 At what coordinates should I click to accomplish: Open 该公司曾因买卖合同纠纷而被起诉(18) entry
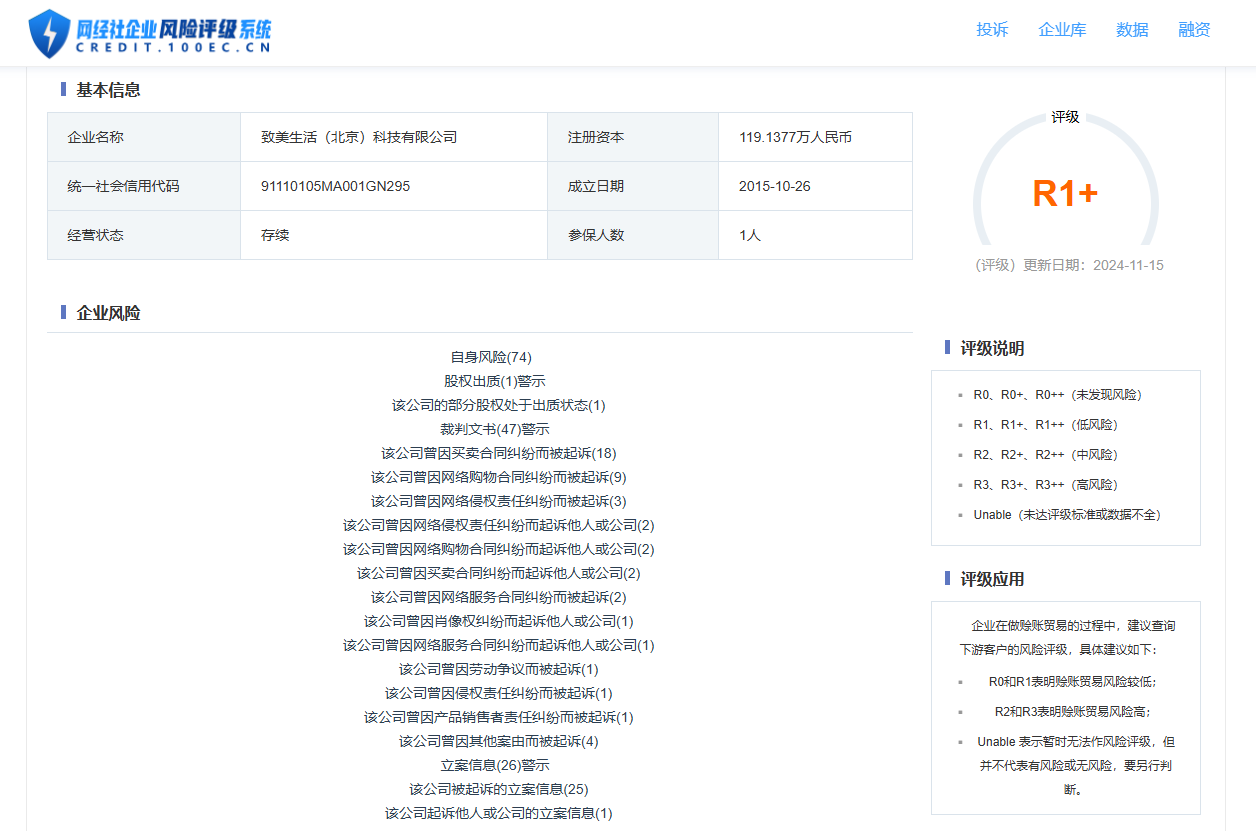(498, 453)
